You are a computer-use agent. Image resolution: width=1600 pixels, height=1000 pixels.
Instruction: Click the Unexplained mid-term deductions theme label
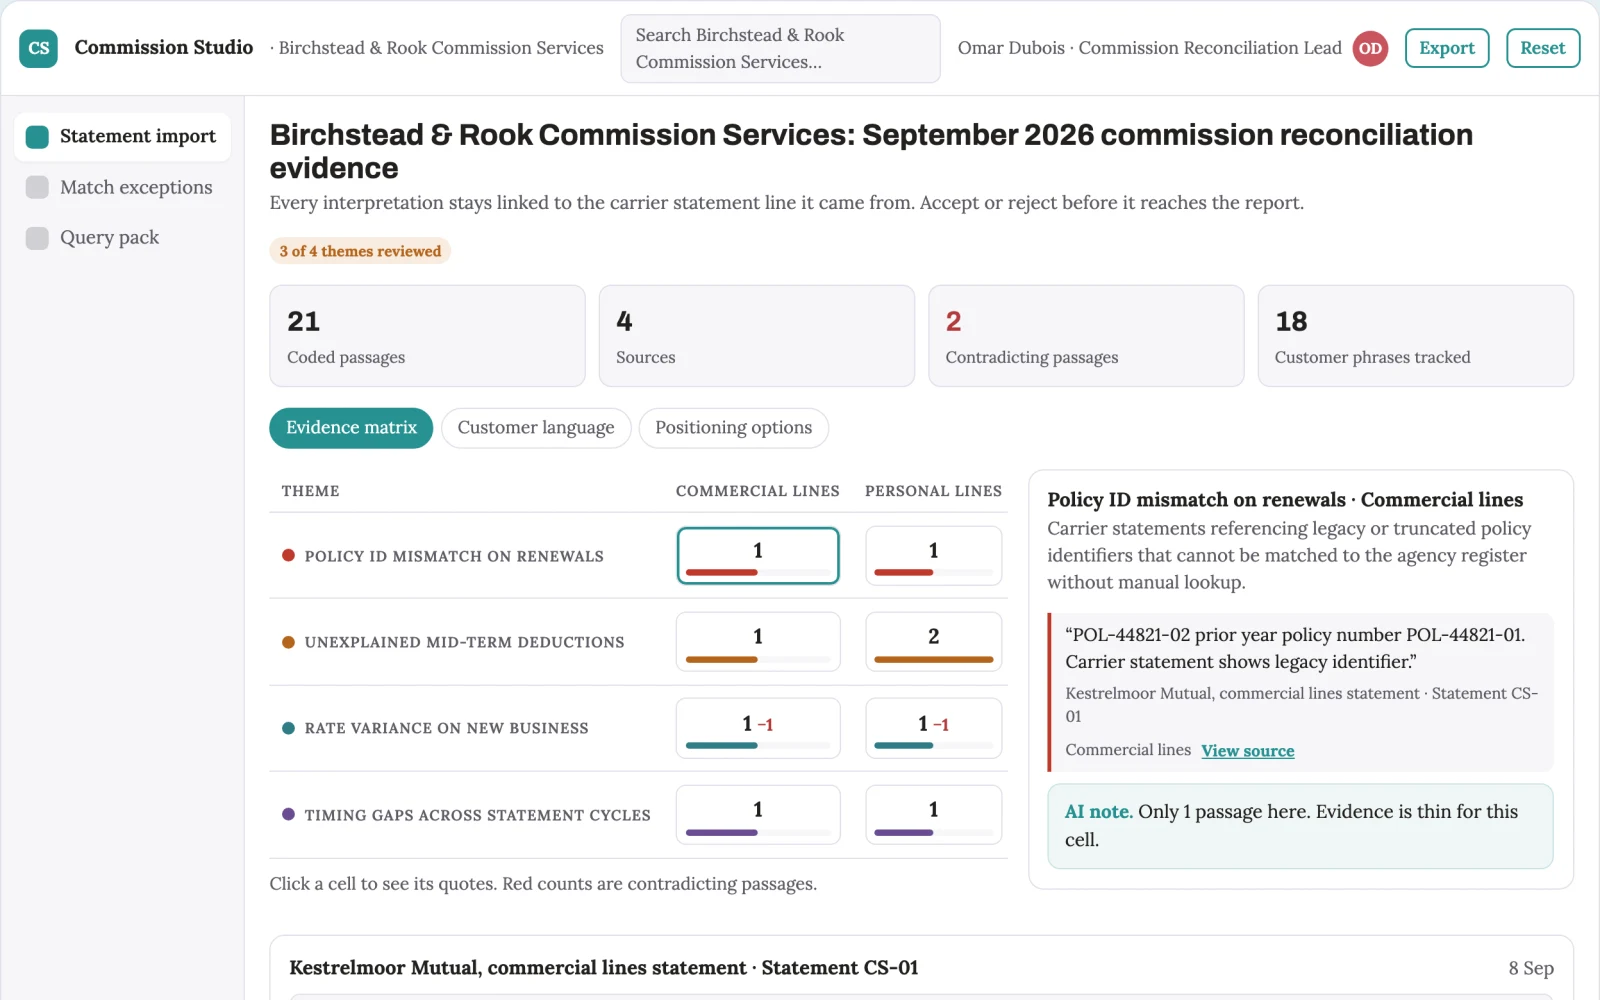tap(464, 642)
